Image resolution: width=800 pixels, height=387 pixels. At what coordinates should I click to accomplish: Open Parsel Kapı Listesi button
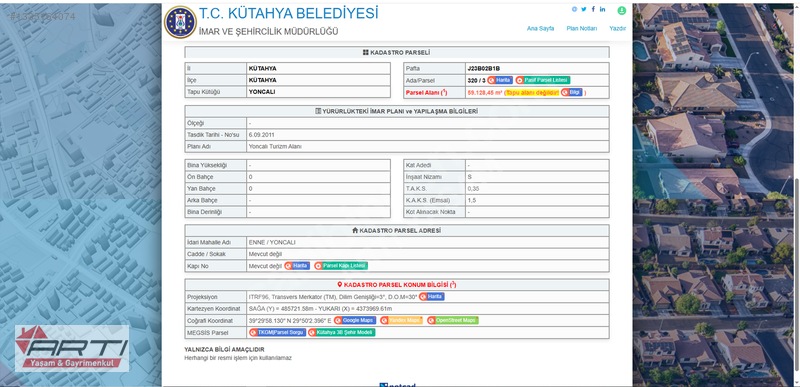[x=341, y=266]
